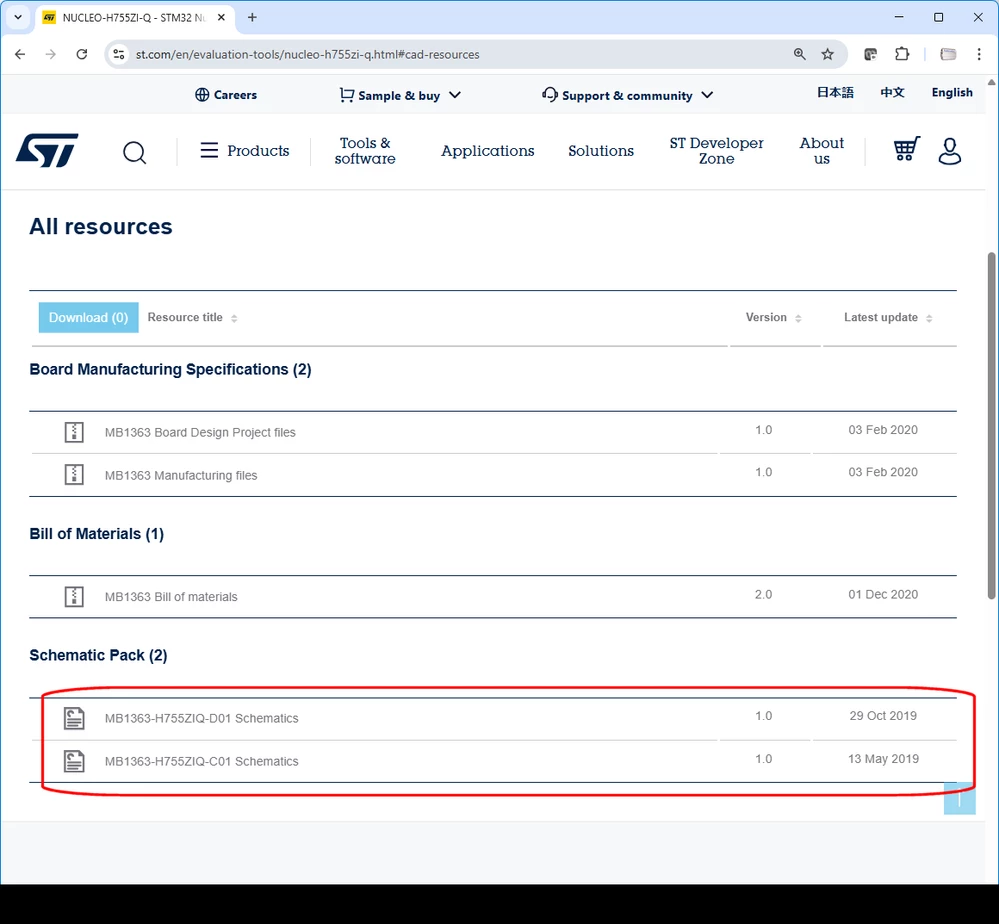Open MB1363-H755ZIQ-C01 Schematics link
Image resolution: width=999 pixels, height=924 pixels.
pos(201,762)
